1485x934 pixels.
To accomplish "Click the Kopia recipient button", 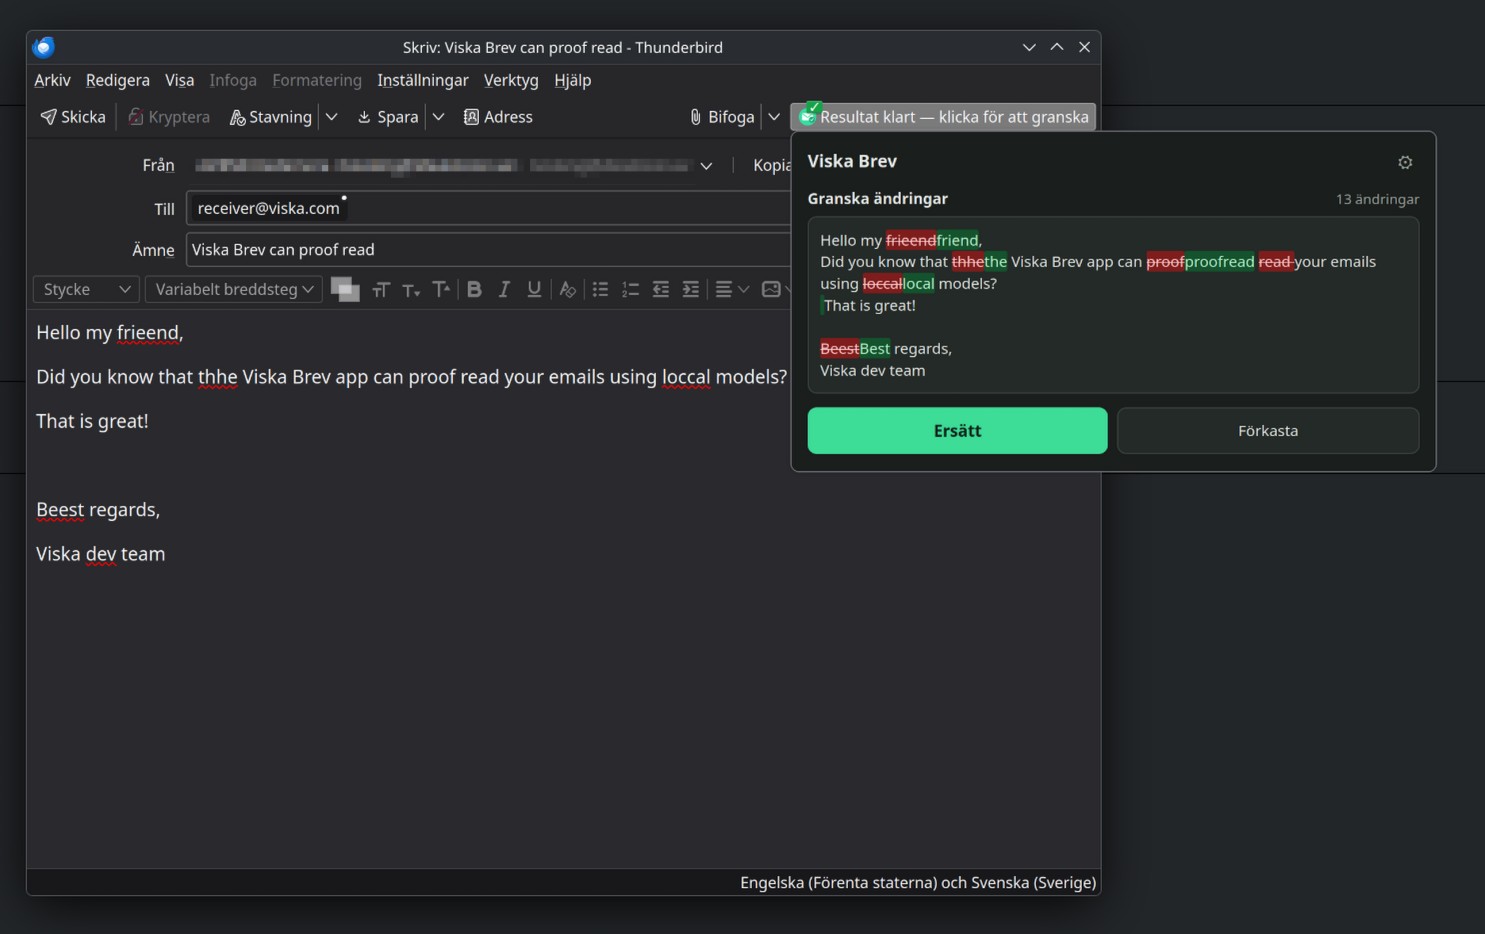I will pyautogui.click(x=771, y=166).
